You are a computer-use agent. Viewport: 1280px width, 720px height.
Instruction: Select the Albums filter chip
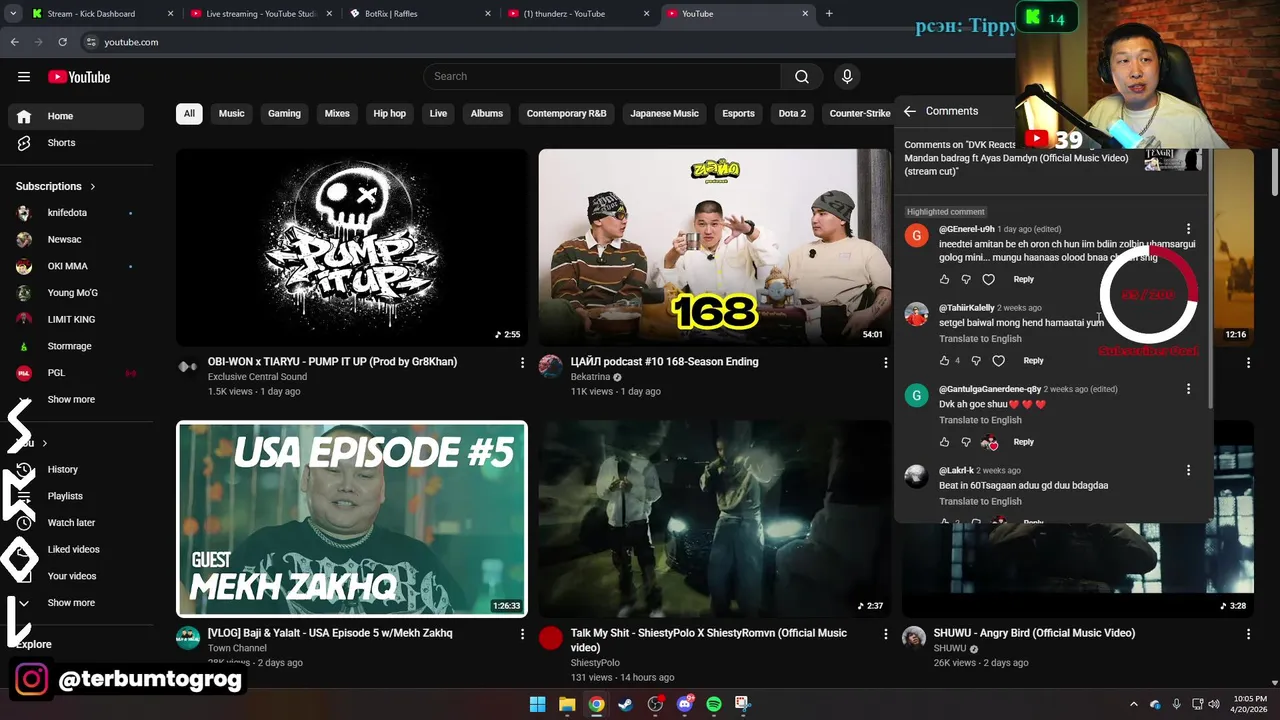pyautogui.click(x=487, y=114)
